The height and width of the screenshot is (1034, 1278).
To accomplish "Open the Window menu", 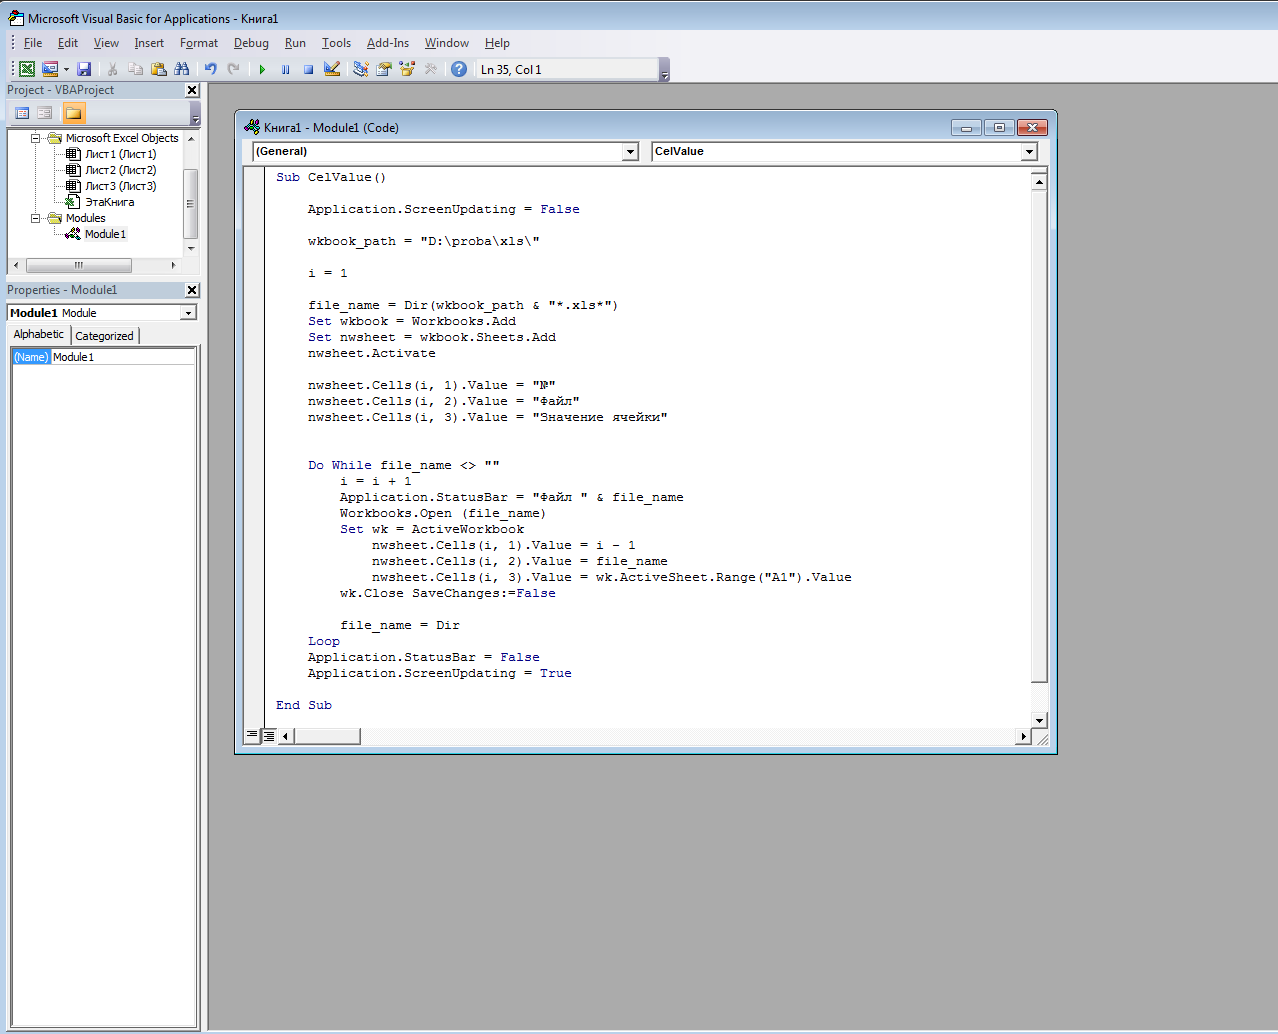I will (446, 43).
